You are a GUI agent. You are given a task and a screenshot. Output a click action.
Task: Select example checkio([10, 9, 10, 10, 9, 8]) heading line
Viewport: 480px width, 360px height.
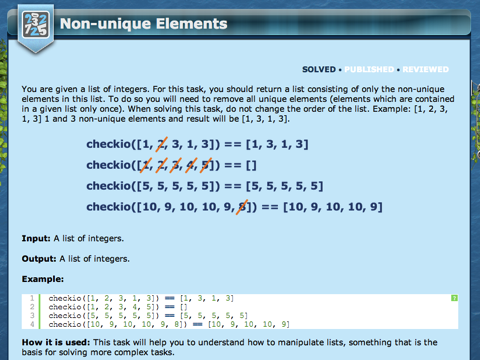click(x=234, y=207)
